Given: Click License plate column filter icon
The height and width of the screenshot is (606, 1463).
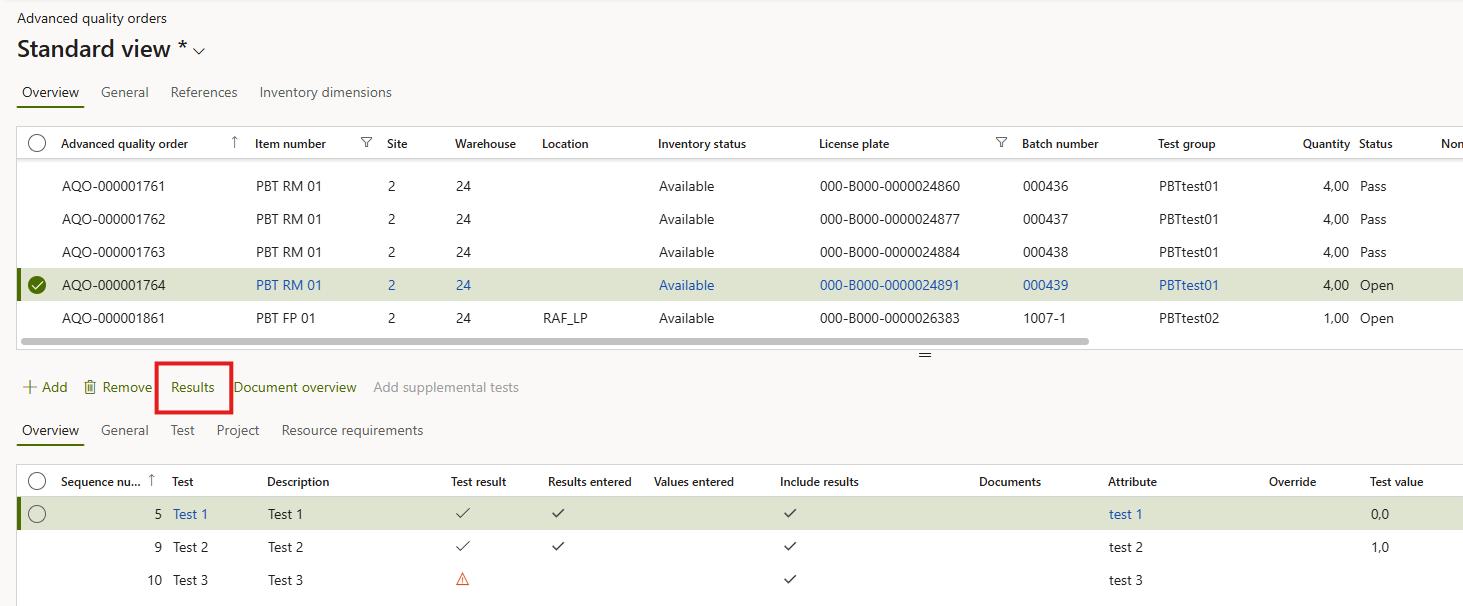Looking at the screenshot, I should click(x=1001, y=143).
